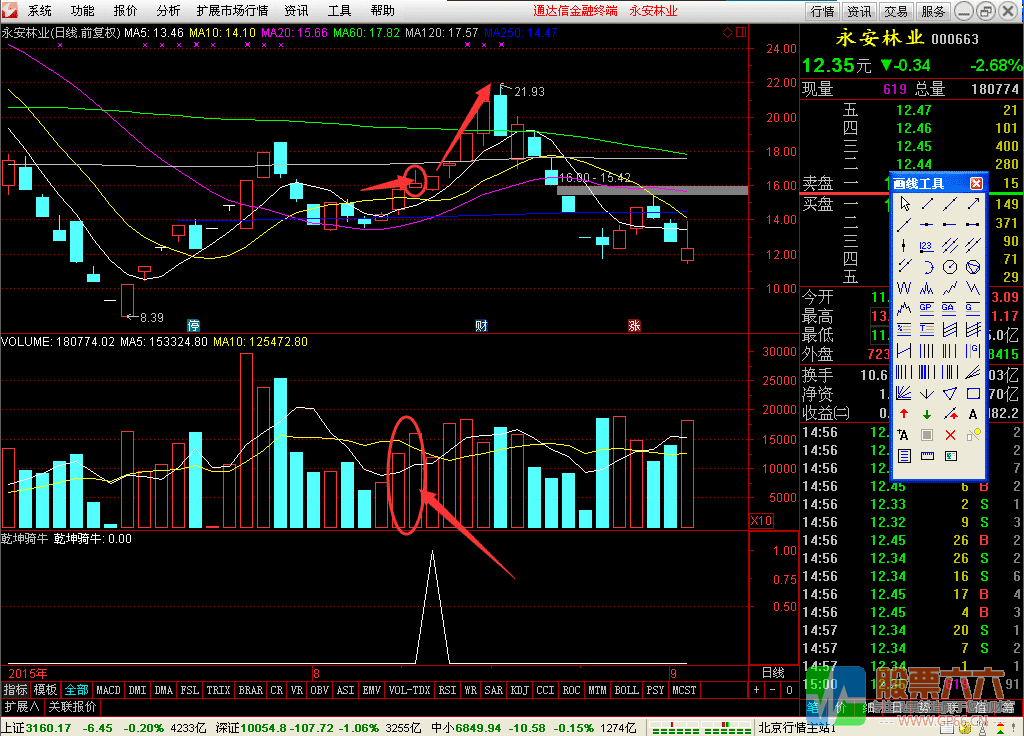Select the red up-arrow marker tool

click(x=904, y=414)
